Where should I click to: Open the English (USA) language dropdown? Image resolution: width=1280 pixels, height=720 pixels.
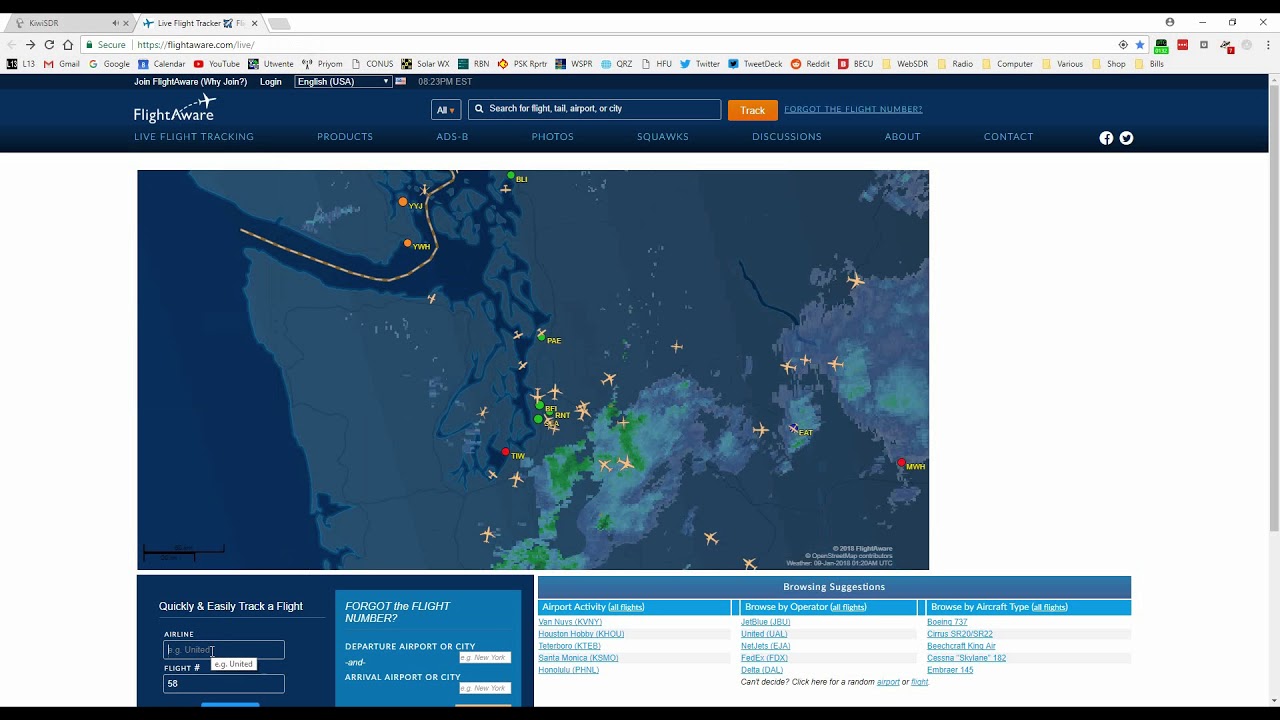pos(342,82)
